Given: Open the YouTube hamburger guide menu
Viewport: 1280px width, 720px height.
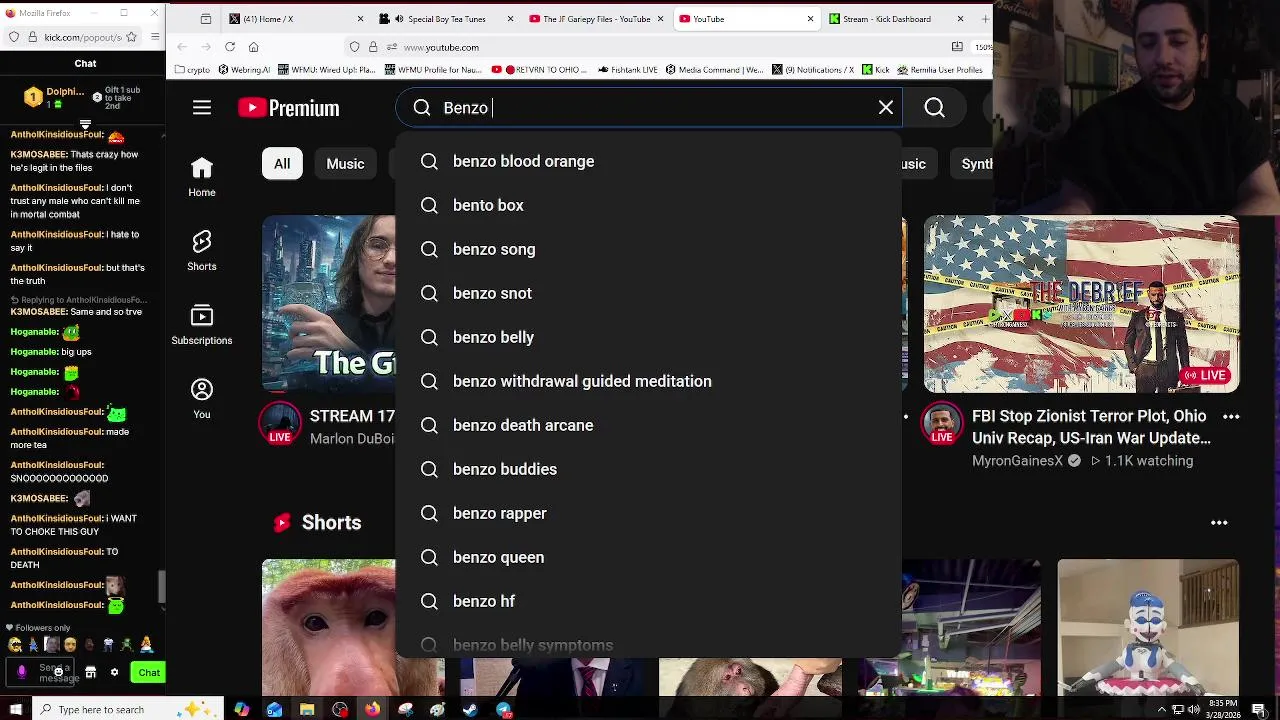Looking at the screenshot, I should coord(202,108).
